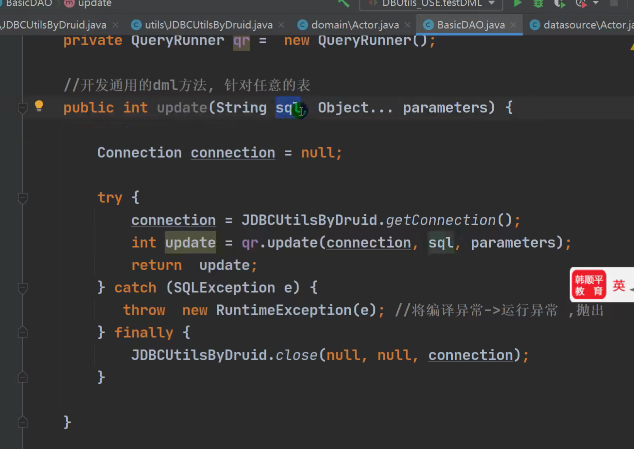
Task: Click the BasicDAO breadcrumb item
Action: pos(29,3)
